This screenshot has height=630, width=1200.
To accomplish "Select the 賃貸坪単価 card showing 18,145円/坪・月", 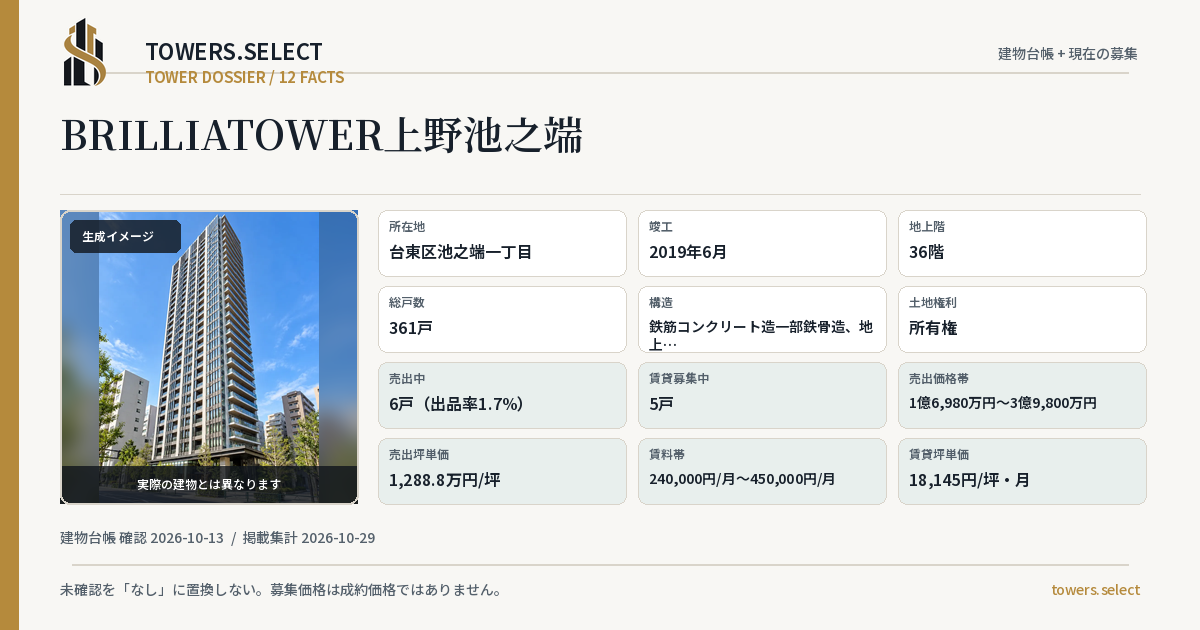I will pyautogui.click(x=1022, y=471).
